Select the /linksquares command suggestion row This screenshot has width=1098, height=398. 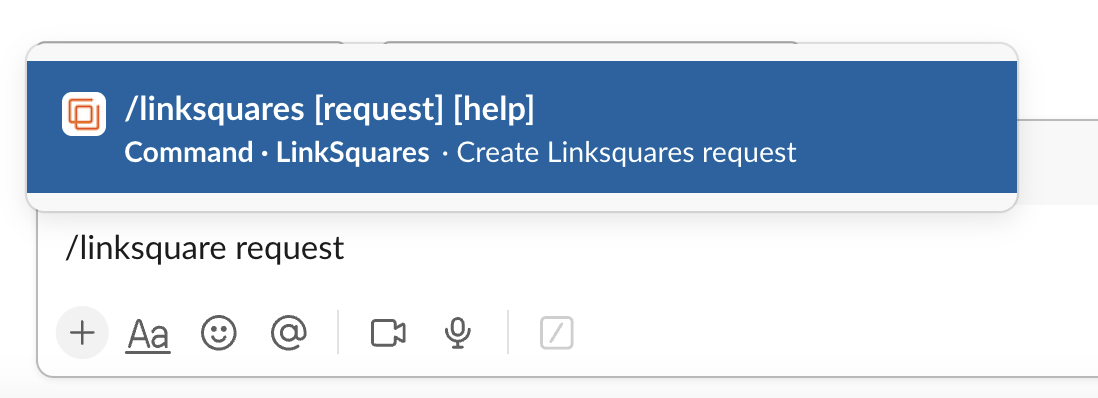[x=522, y=127]
